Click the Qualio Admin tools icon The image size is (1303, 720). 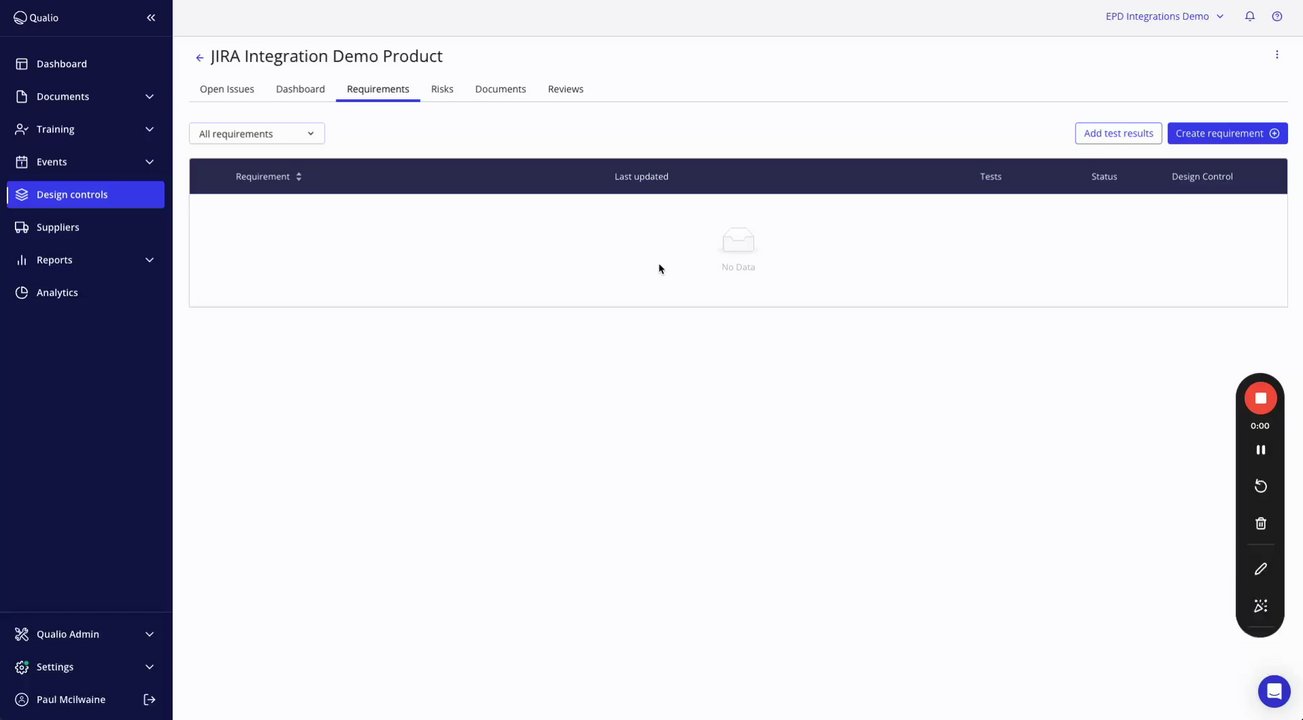[x=22, y=634]
